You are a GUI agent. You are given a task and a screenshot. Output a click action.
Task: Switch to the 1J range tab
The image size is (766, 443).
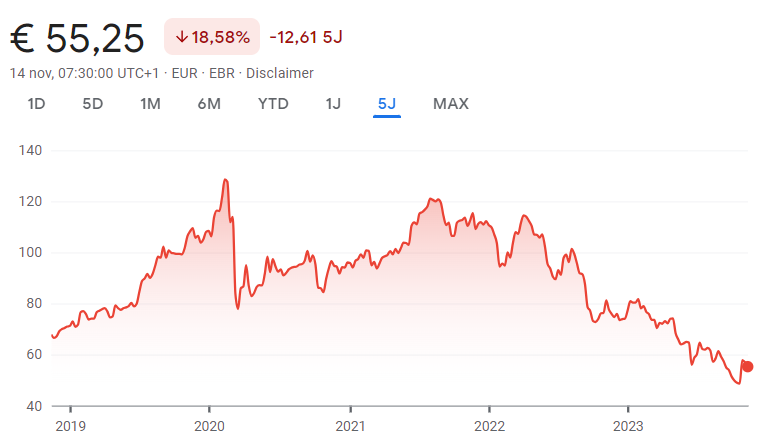tap(333, 104)
